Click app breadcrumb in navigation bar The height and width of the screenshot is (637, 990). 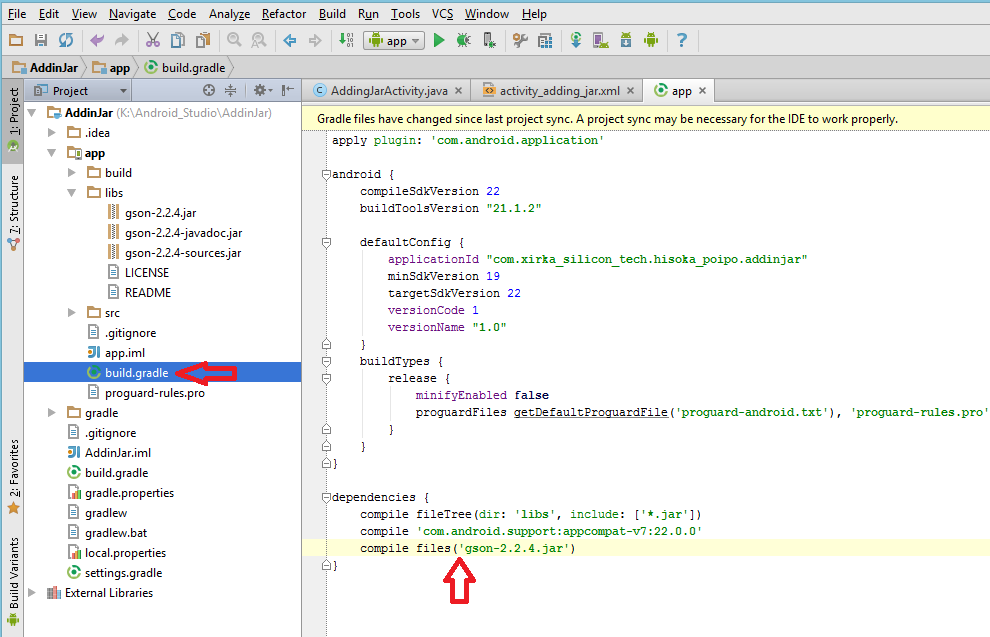pos(111,68)
